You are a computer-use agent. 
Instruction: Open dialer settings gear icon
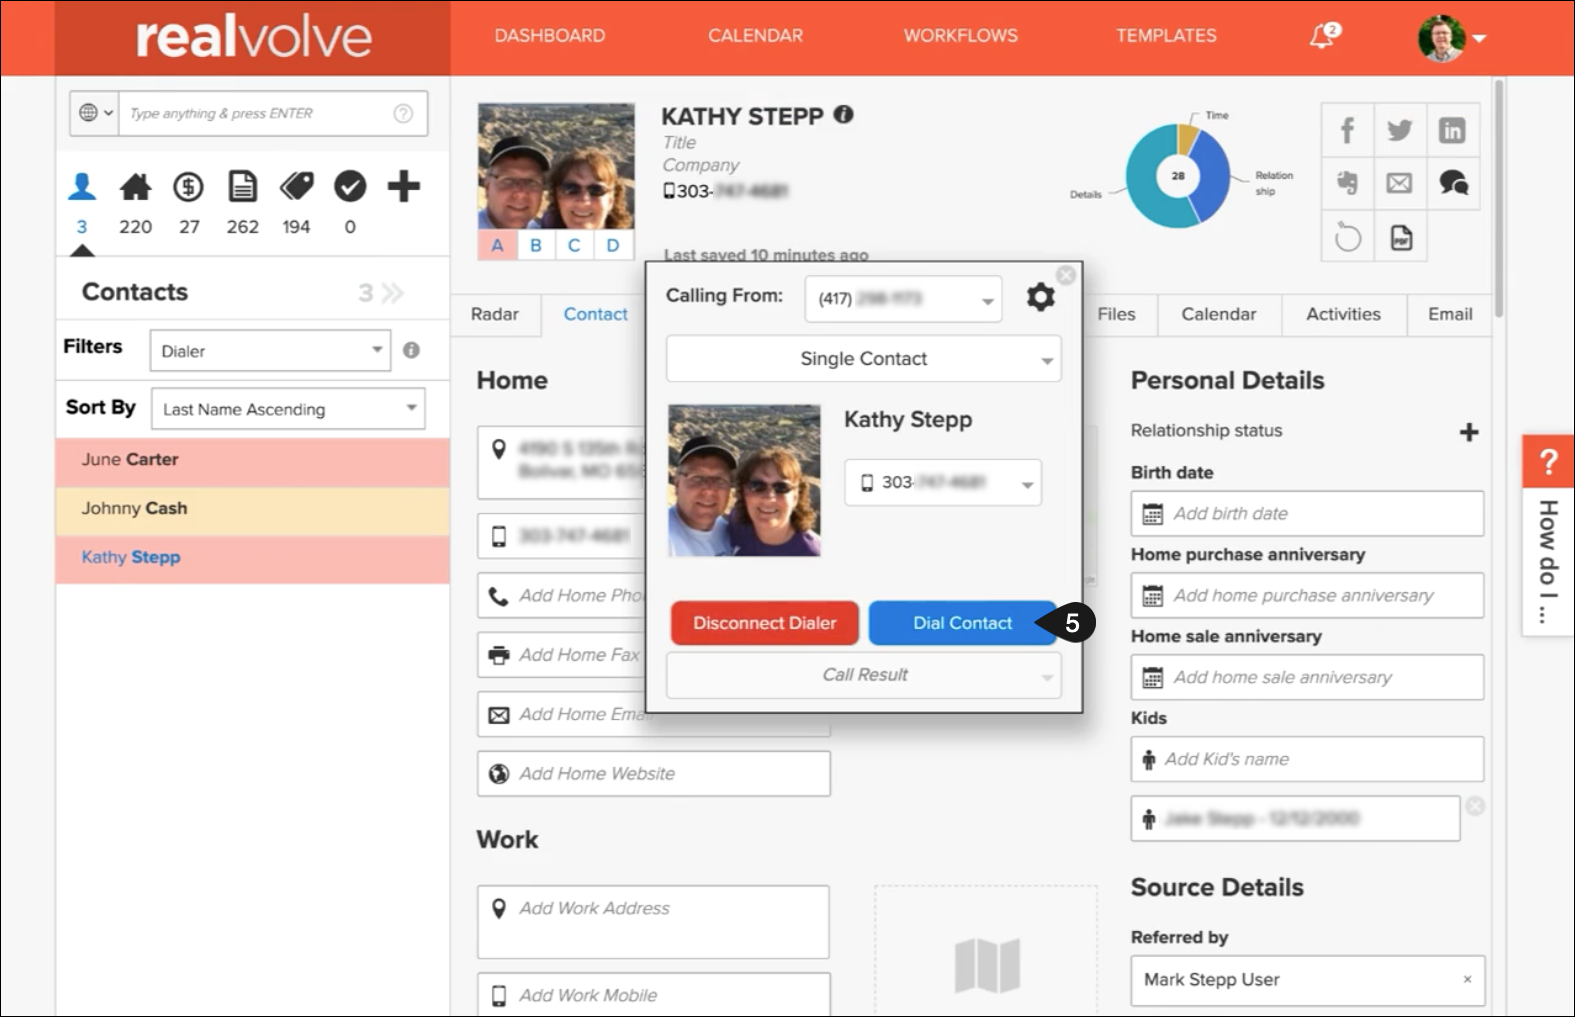pos(1040,297)
